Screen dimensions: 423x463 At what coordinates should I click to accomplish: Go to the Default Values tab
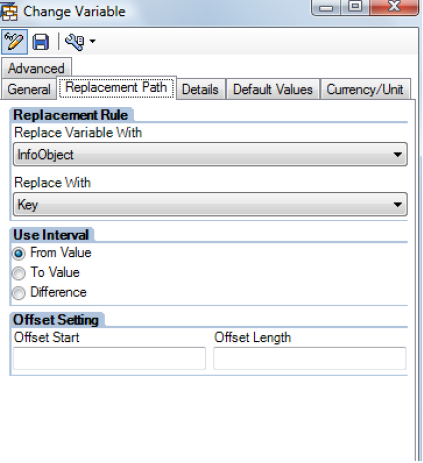[x=273, y=89]
